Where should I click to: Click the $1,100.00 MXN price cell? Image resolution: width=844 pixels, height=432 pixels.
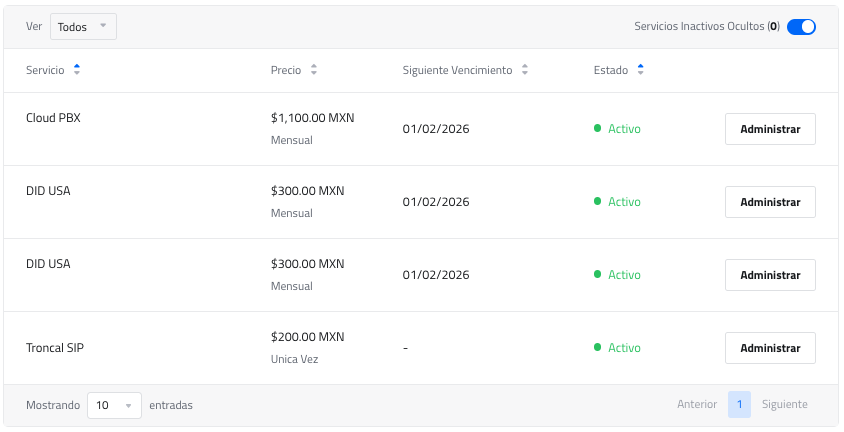312,118
